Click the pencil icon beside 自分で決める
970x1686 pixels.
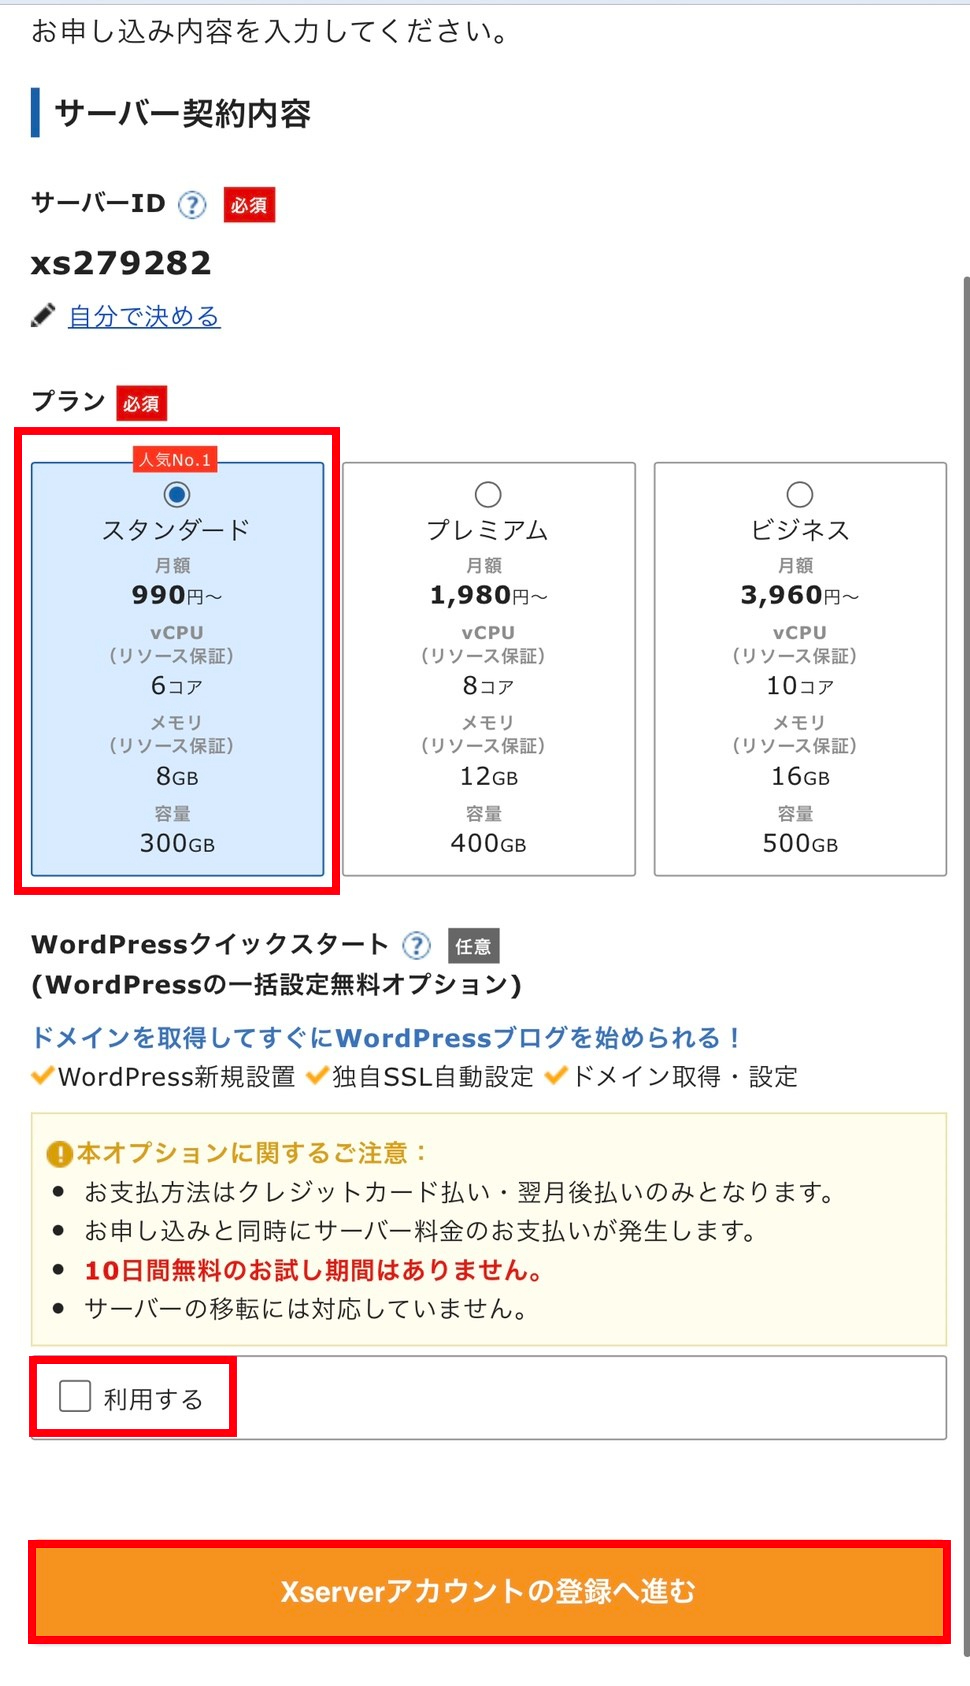(x=43, y=316)
